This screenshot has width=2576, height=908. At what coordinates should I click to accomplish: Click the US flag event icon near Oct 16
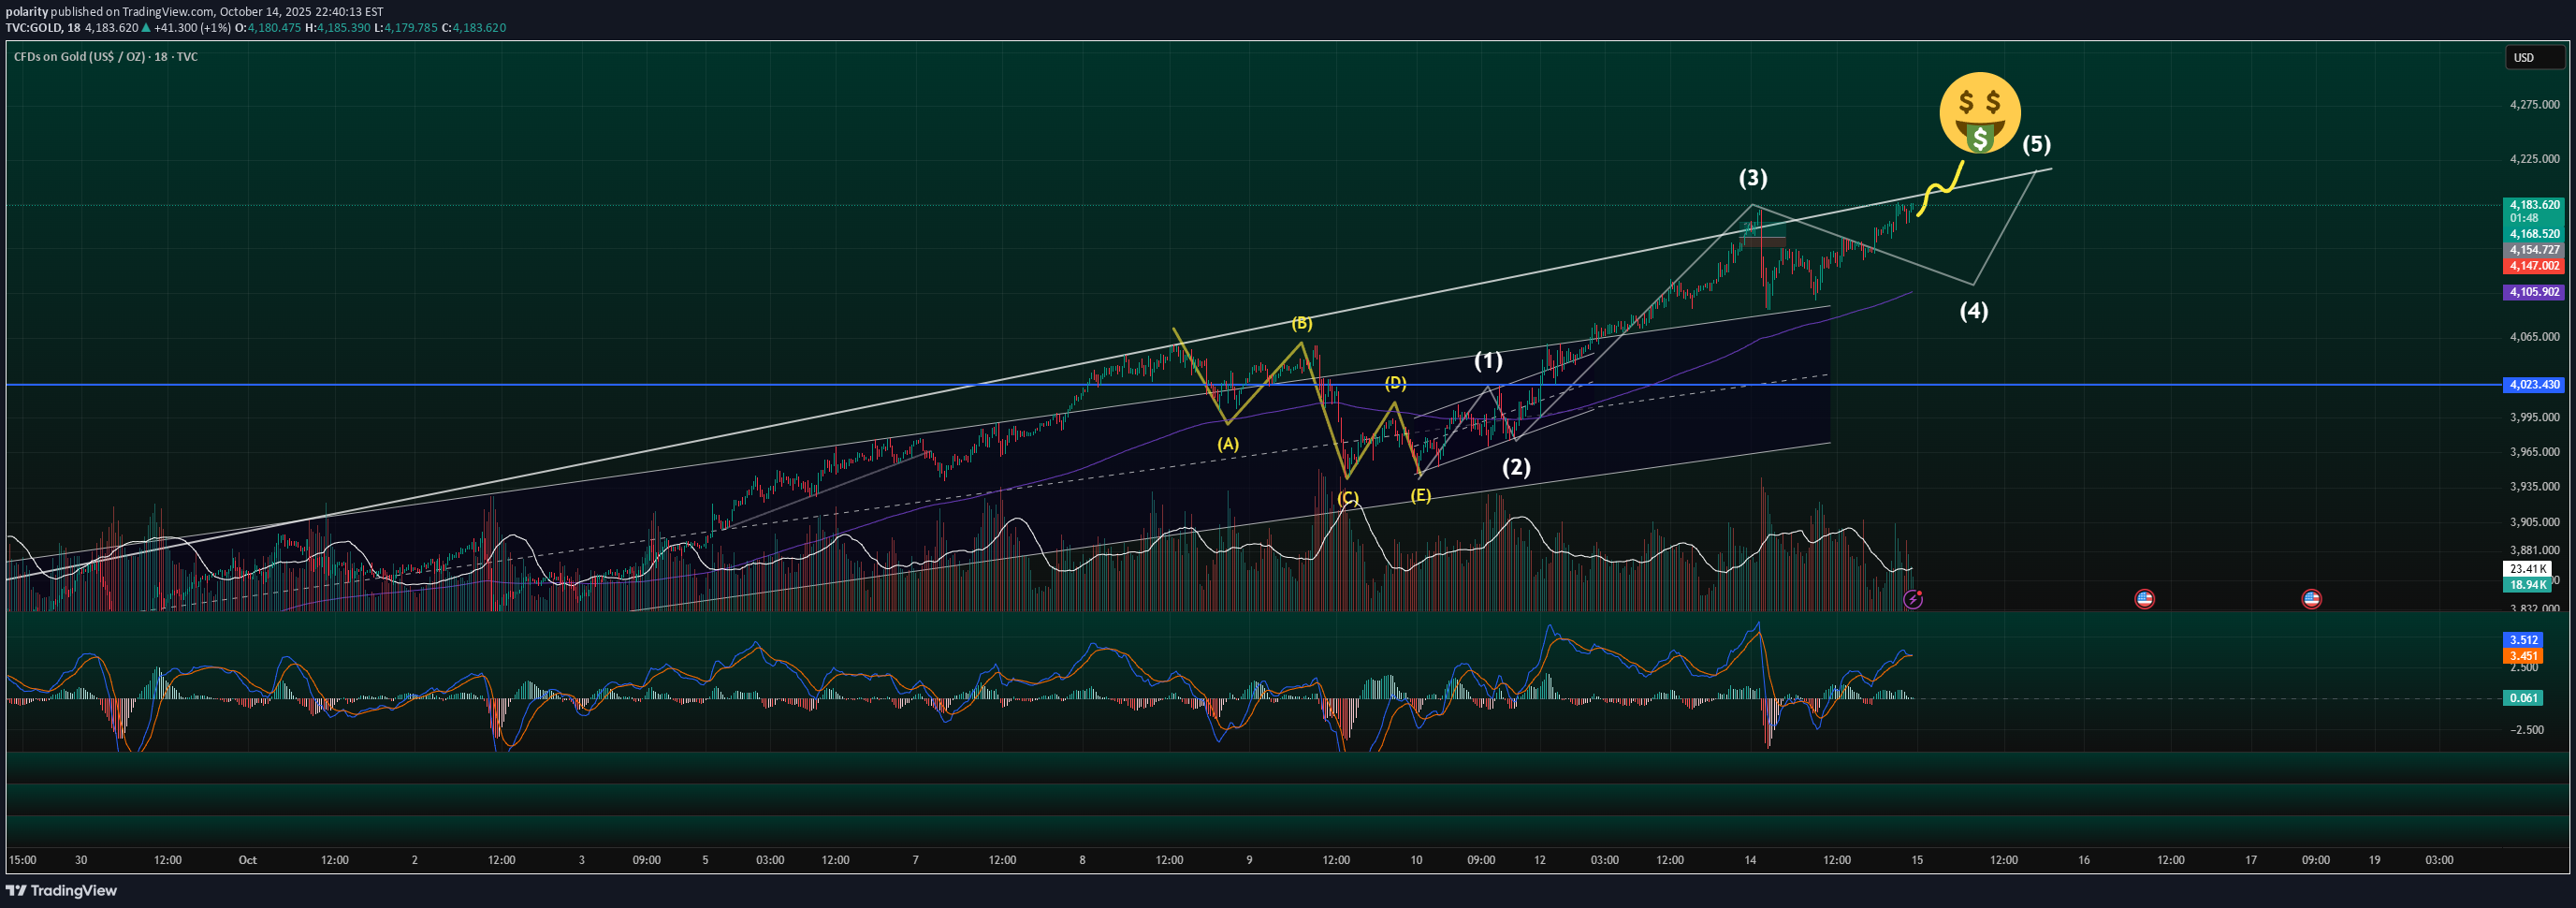tap(2144, 599)
